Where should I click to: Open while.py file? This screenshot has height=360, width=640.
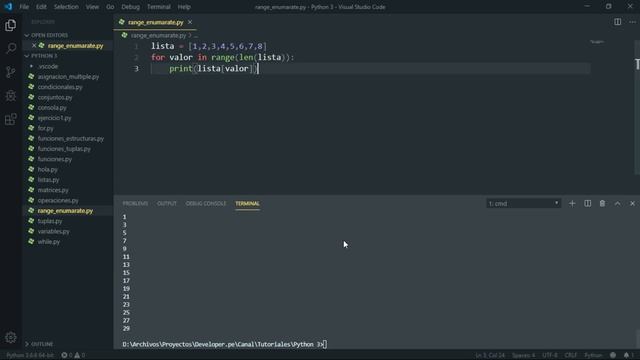49,242
